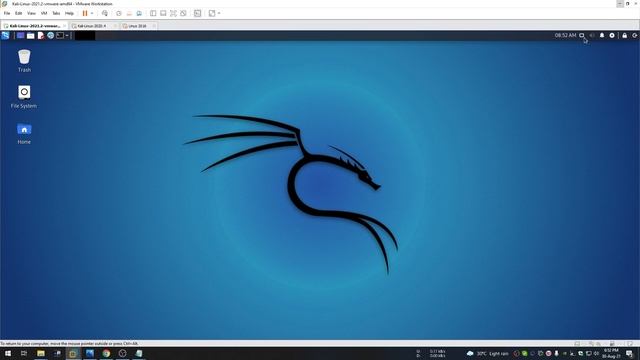Open the VMware Edit menu

pos(19,13)
